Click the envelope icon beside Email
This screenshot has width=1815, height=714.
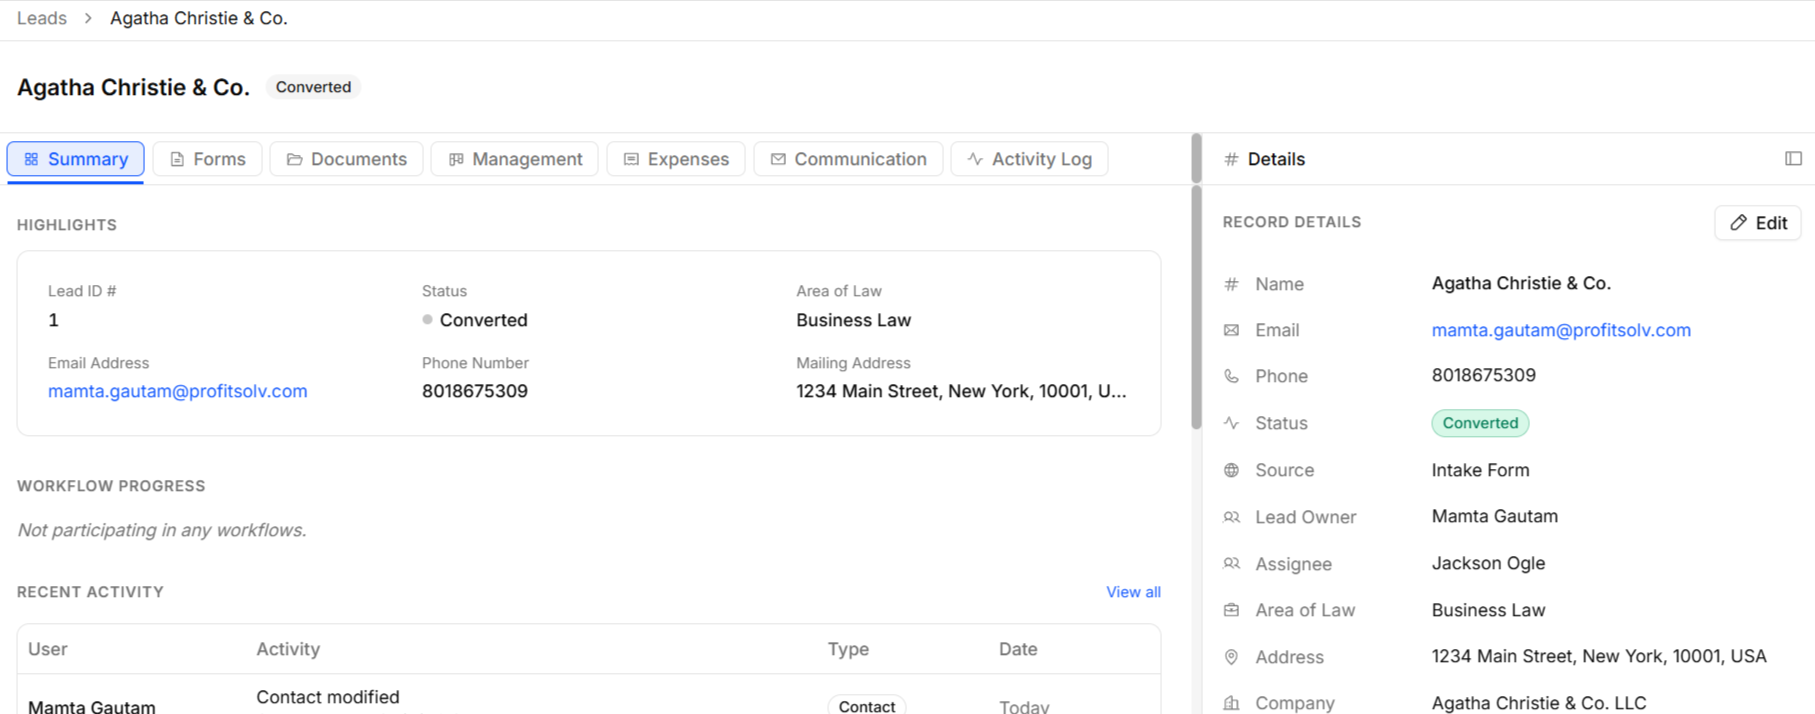pyautogui.click(x=1231, y=330)
